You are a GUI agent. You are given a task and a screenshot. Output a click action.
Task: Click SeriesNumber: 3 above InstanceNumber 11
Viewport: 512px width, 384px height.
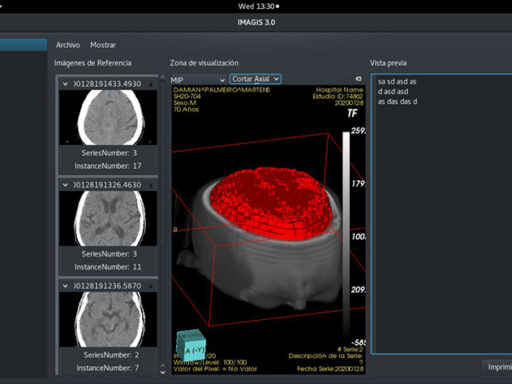[109, 254]
